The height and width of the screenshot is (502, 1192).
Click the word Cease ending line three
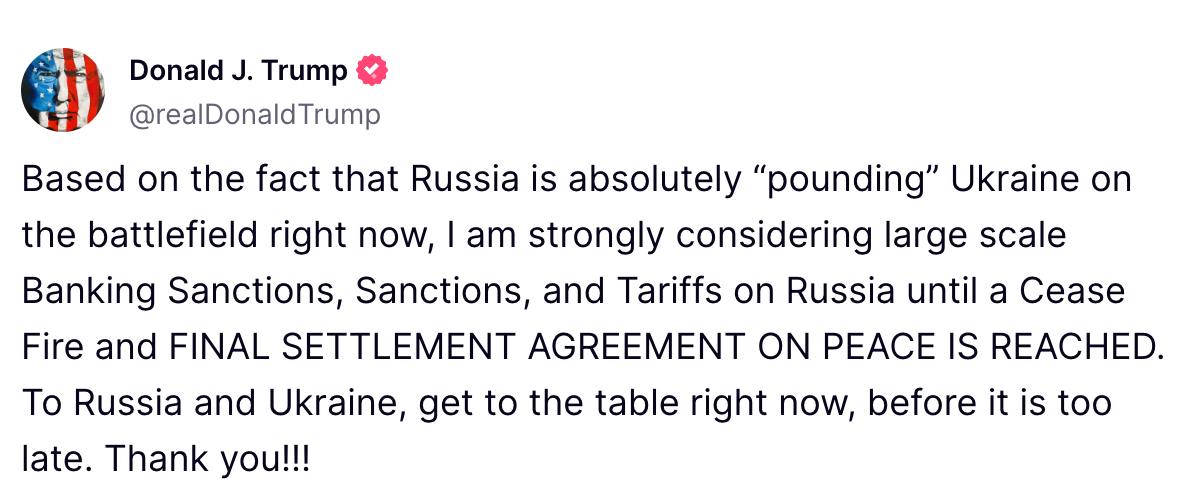(x=1072, y=292)
